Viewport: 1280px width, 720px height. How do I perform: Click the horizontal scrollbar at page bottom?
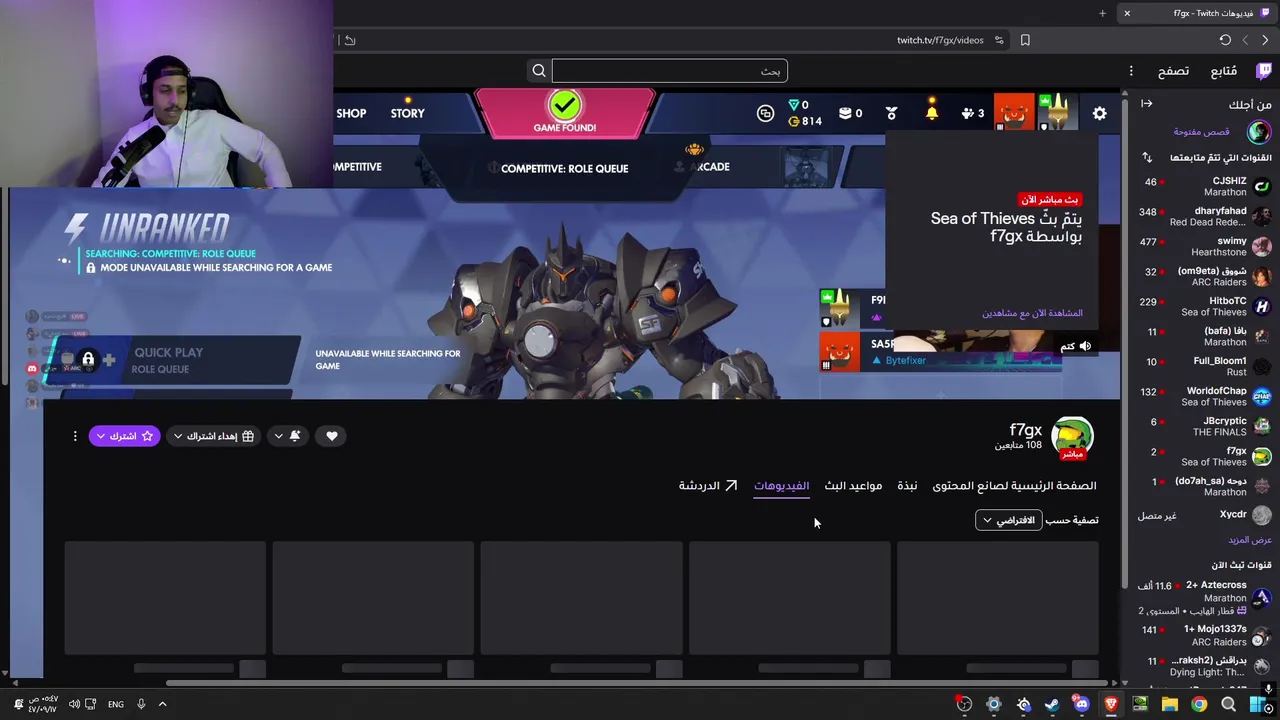pos(640,684)
